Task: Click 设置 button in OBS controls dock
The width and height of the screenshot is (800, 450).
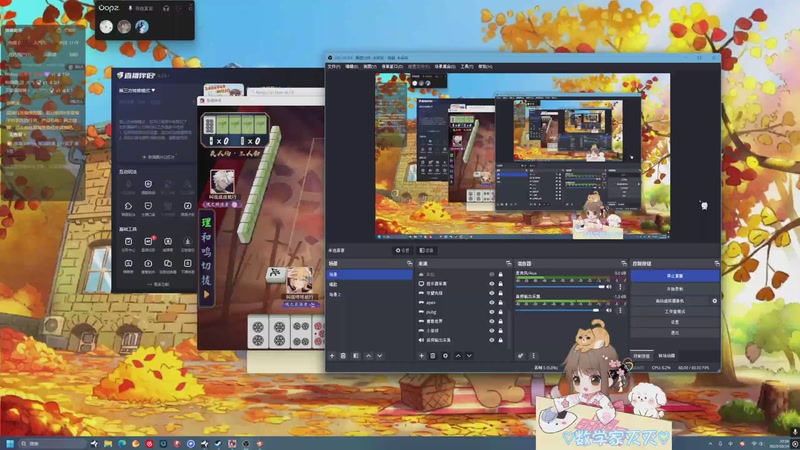Action: (x=675, y=322)
